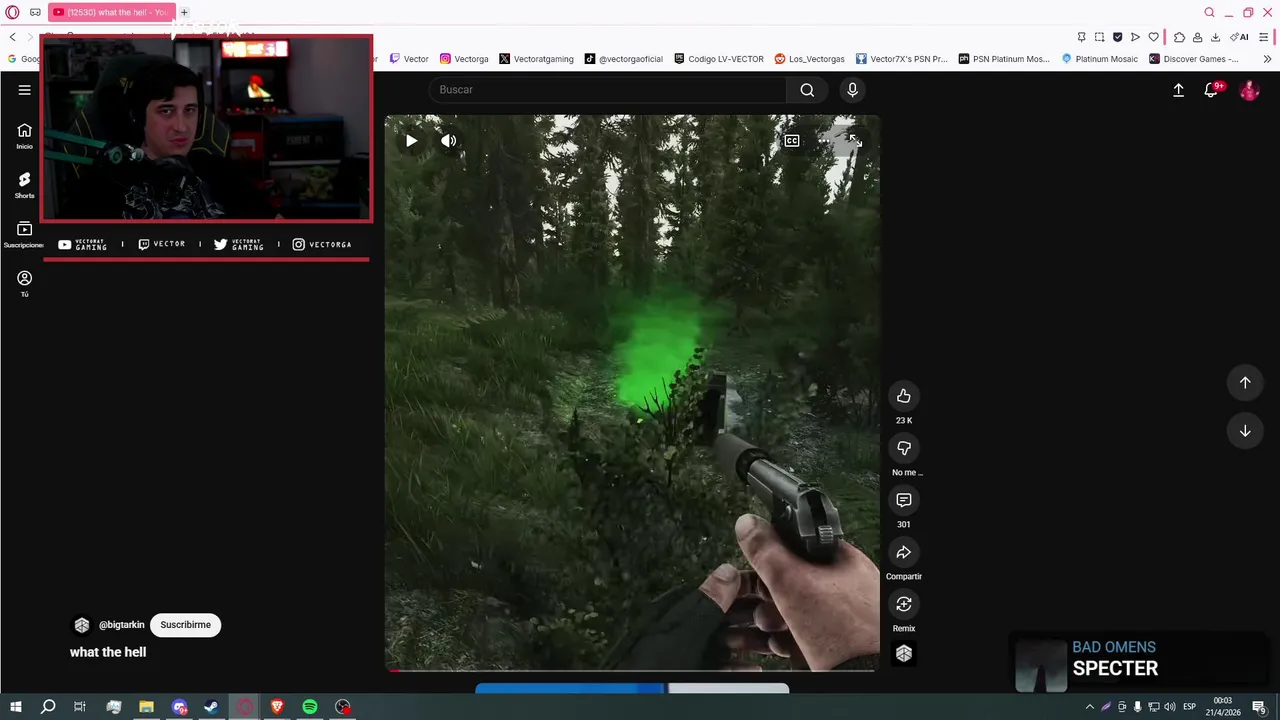Dislike the Short (No me gusta)
This screenshot has width=1280, height=720.
(x=904, y=448)
